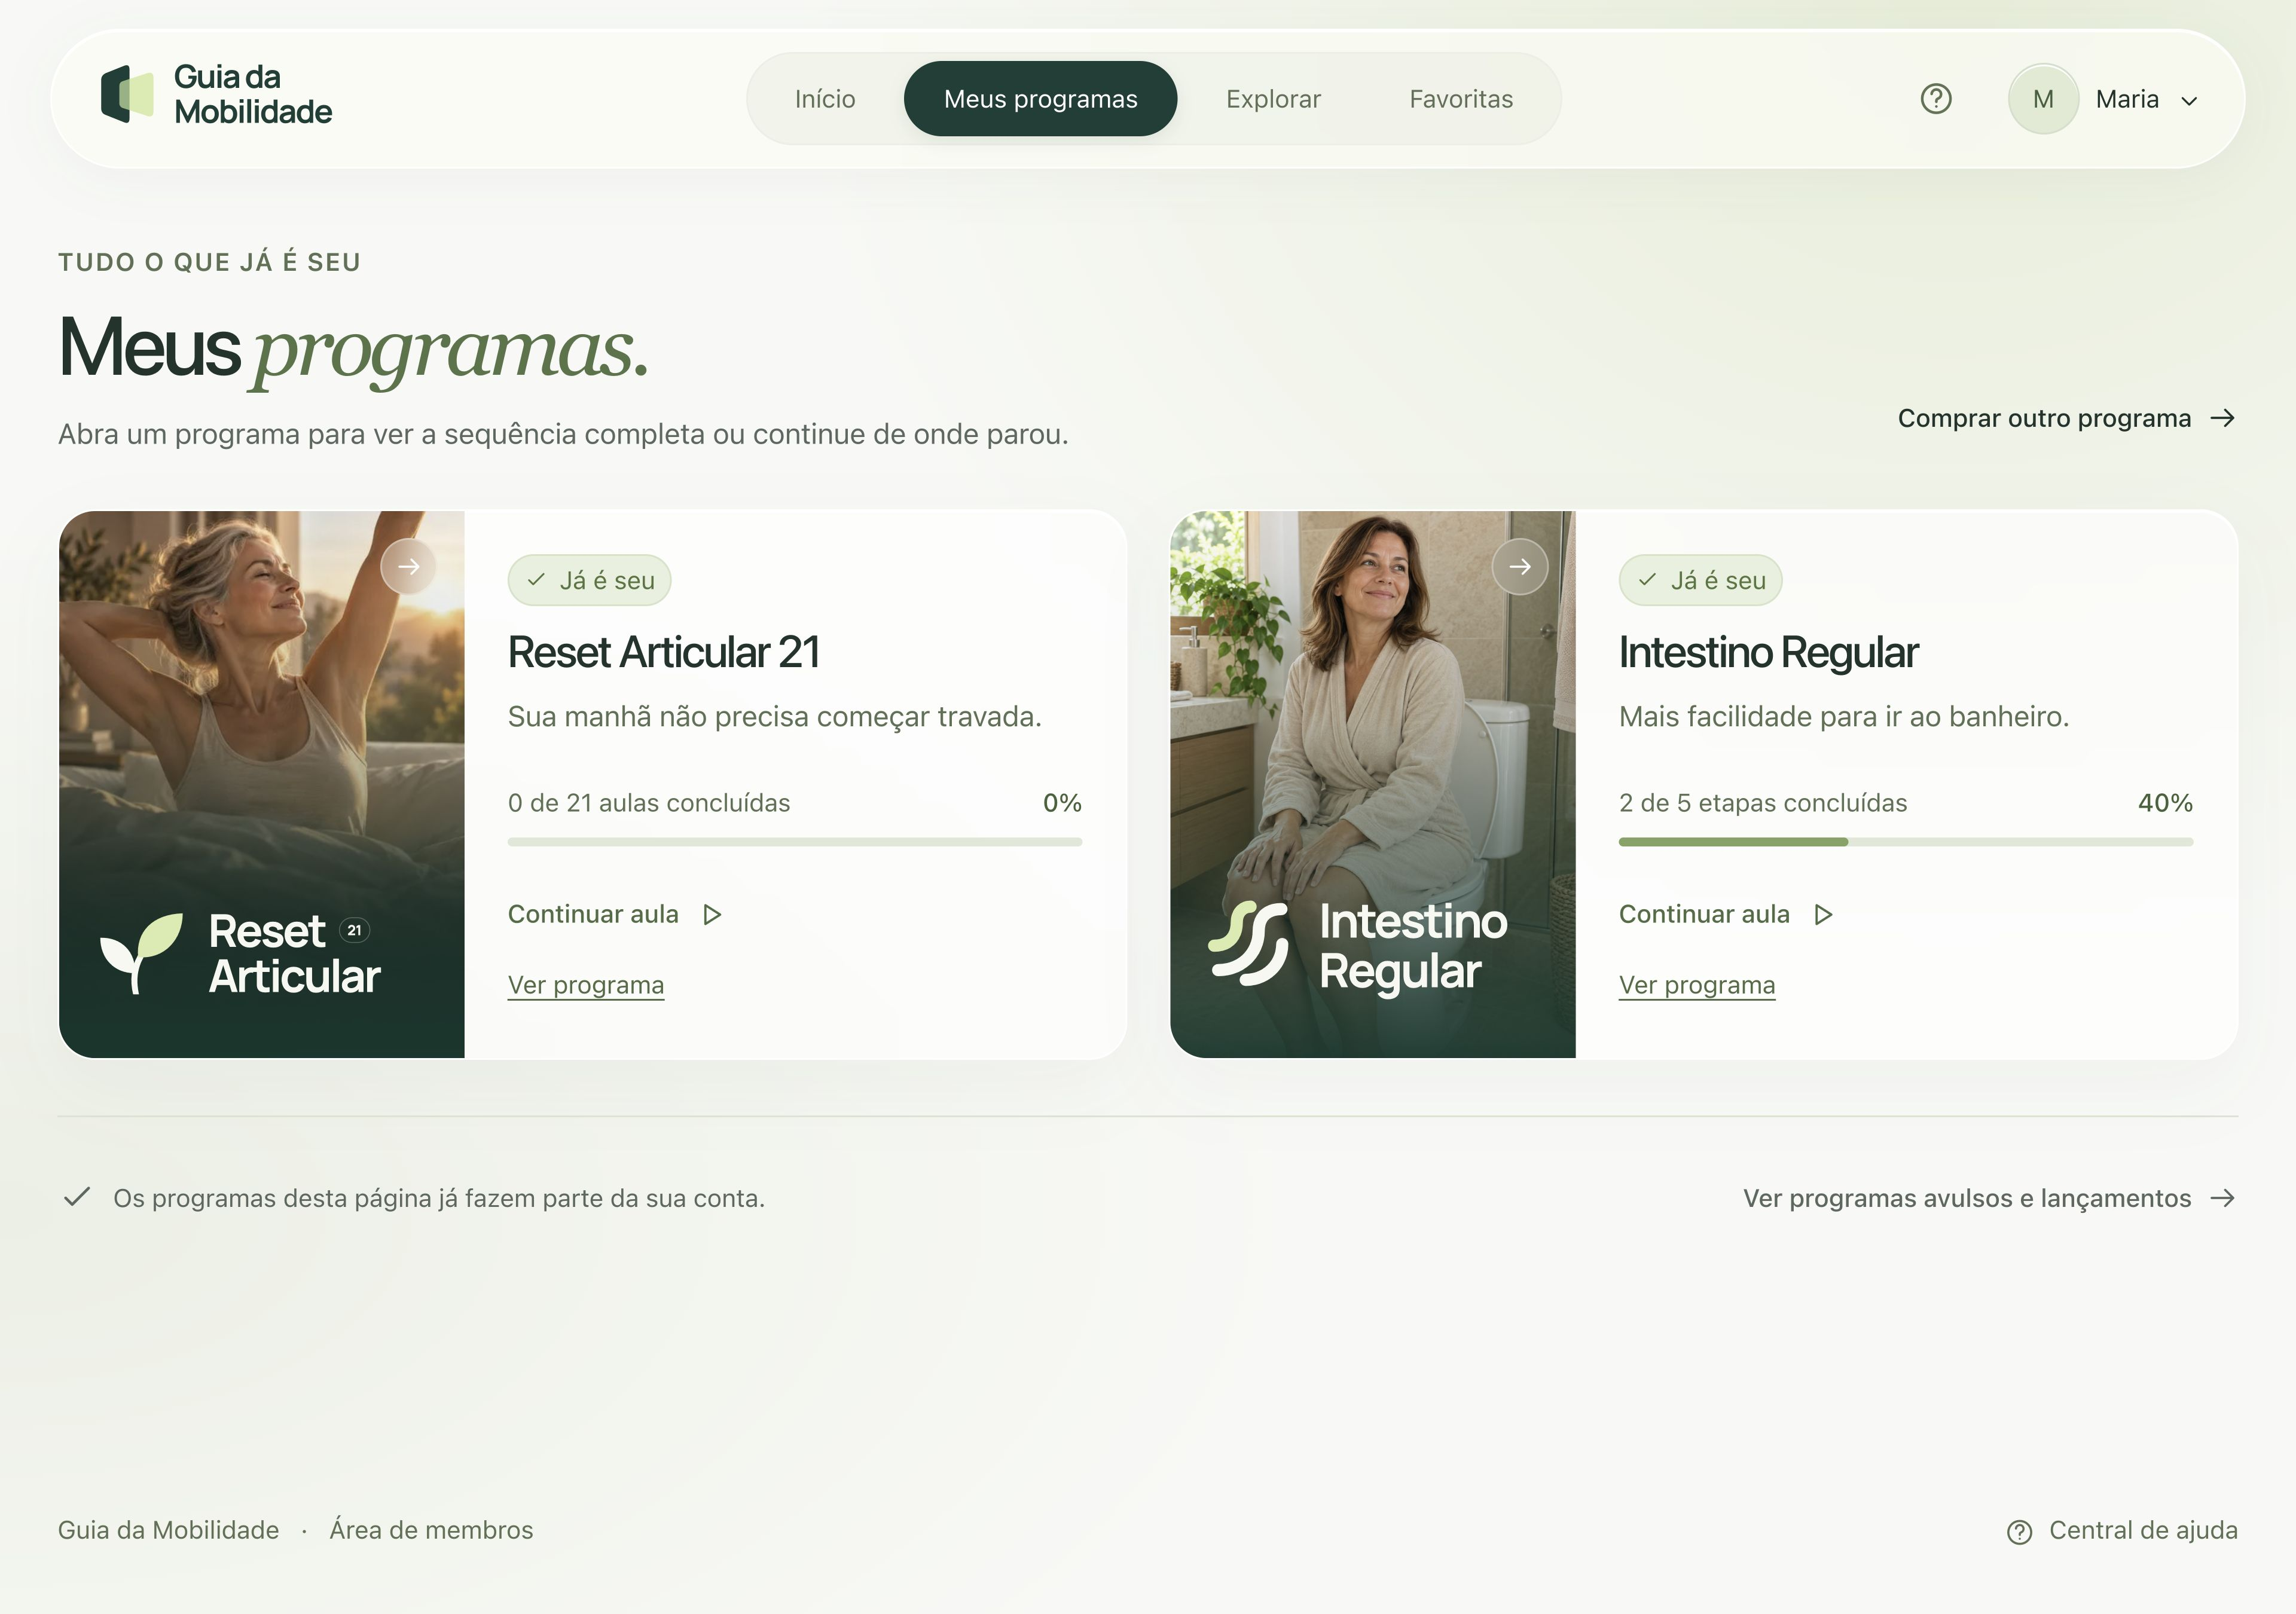Click the Central de ajuda footer icon
The height and width of the screenshot is (1614, 2296).
2019,1532
